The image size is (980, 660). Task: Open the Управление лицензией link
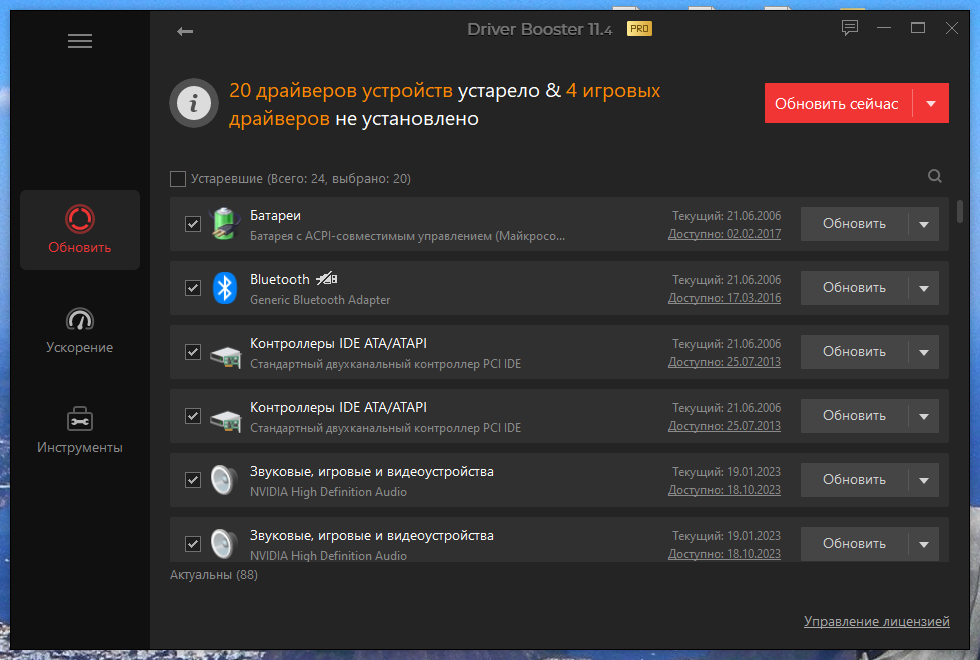coord(876,621)
